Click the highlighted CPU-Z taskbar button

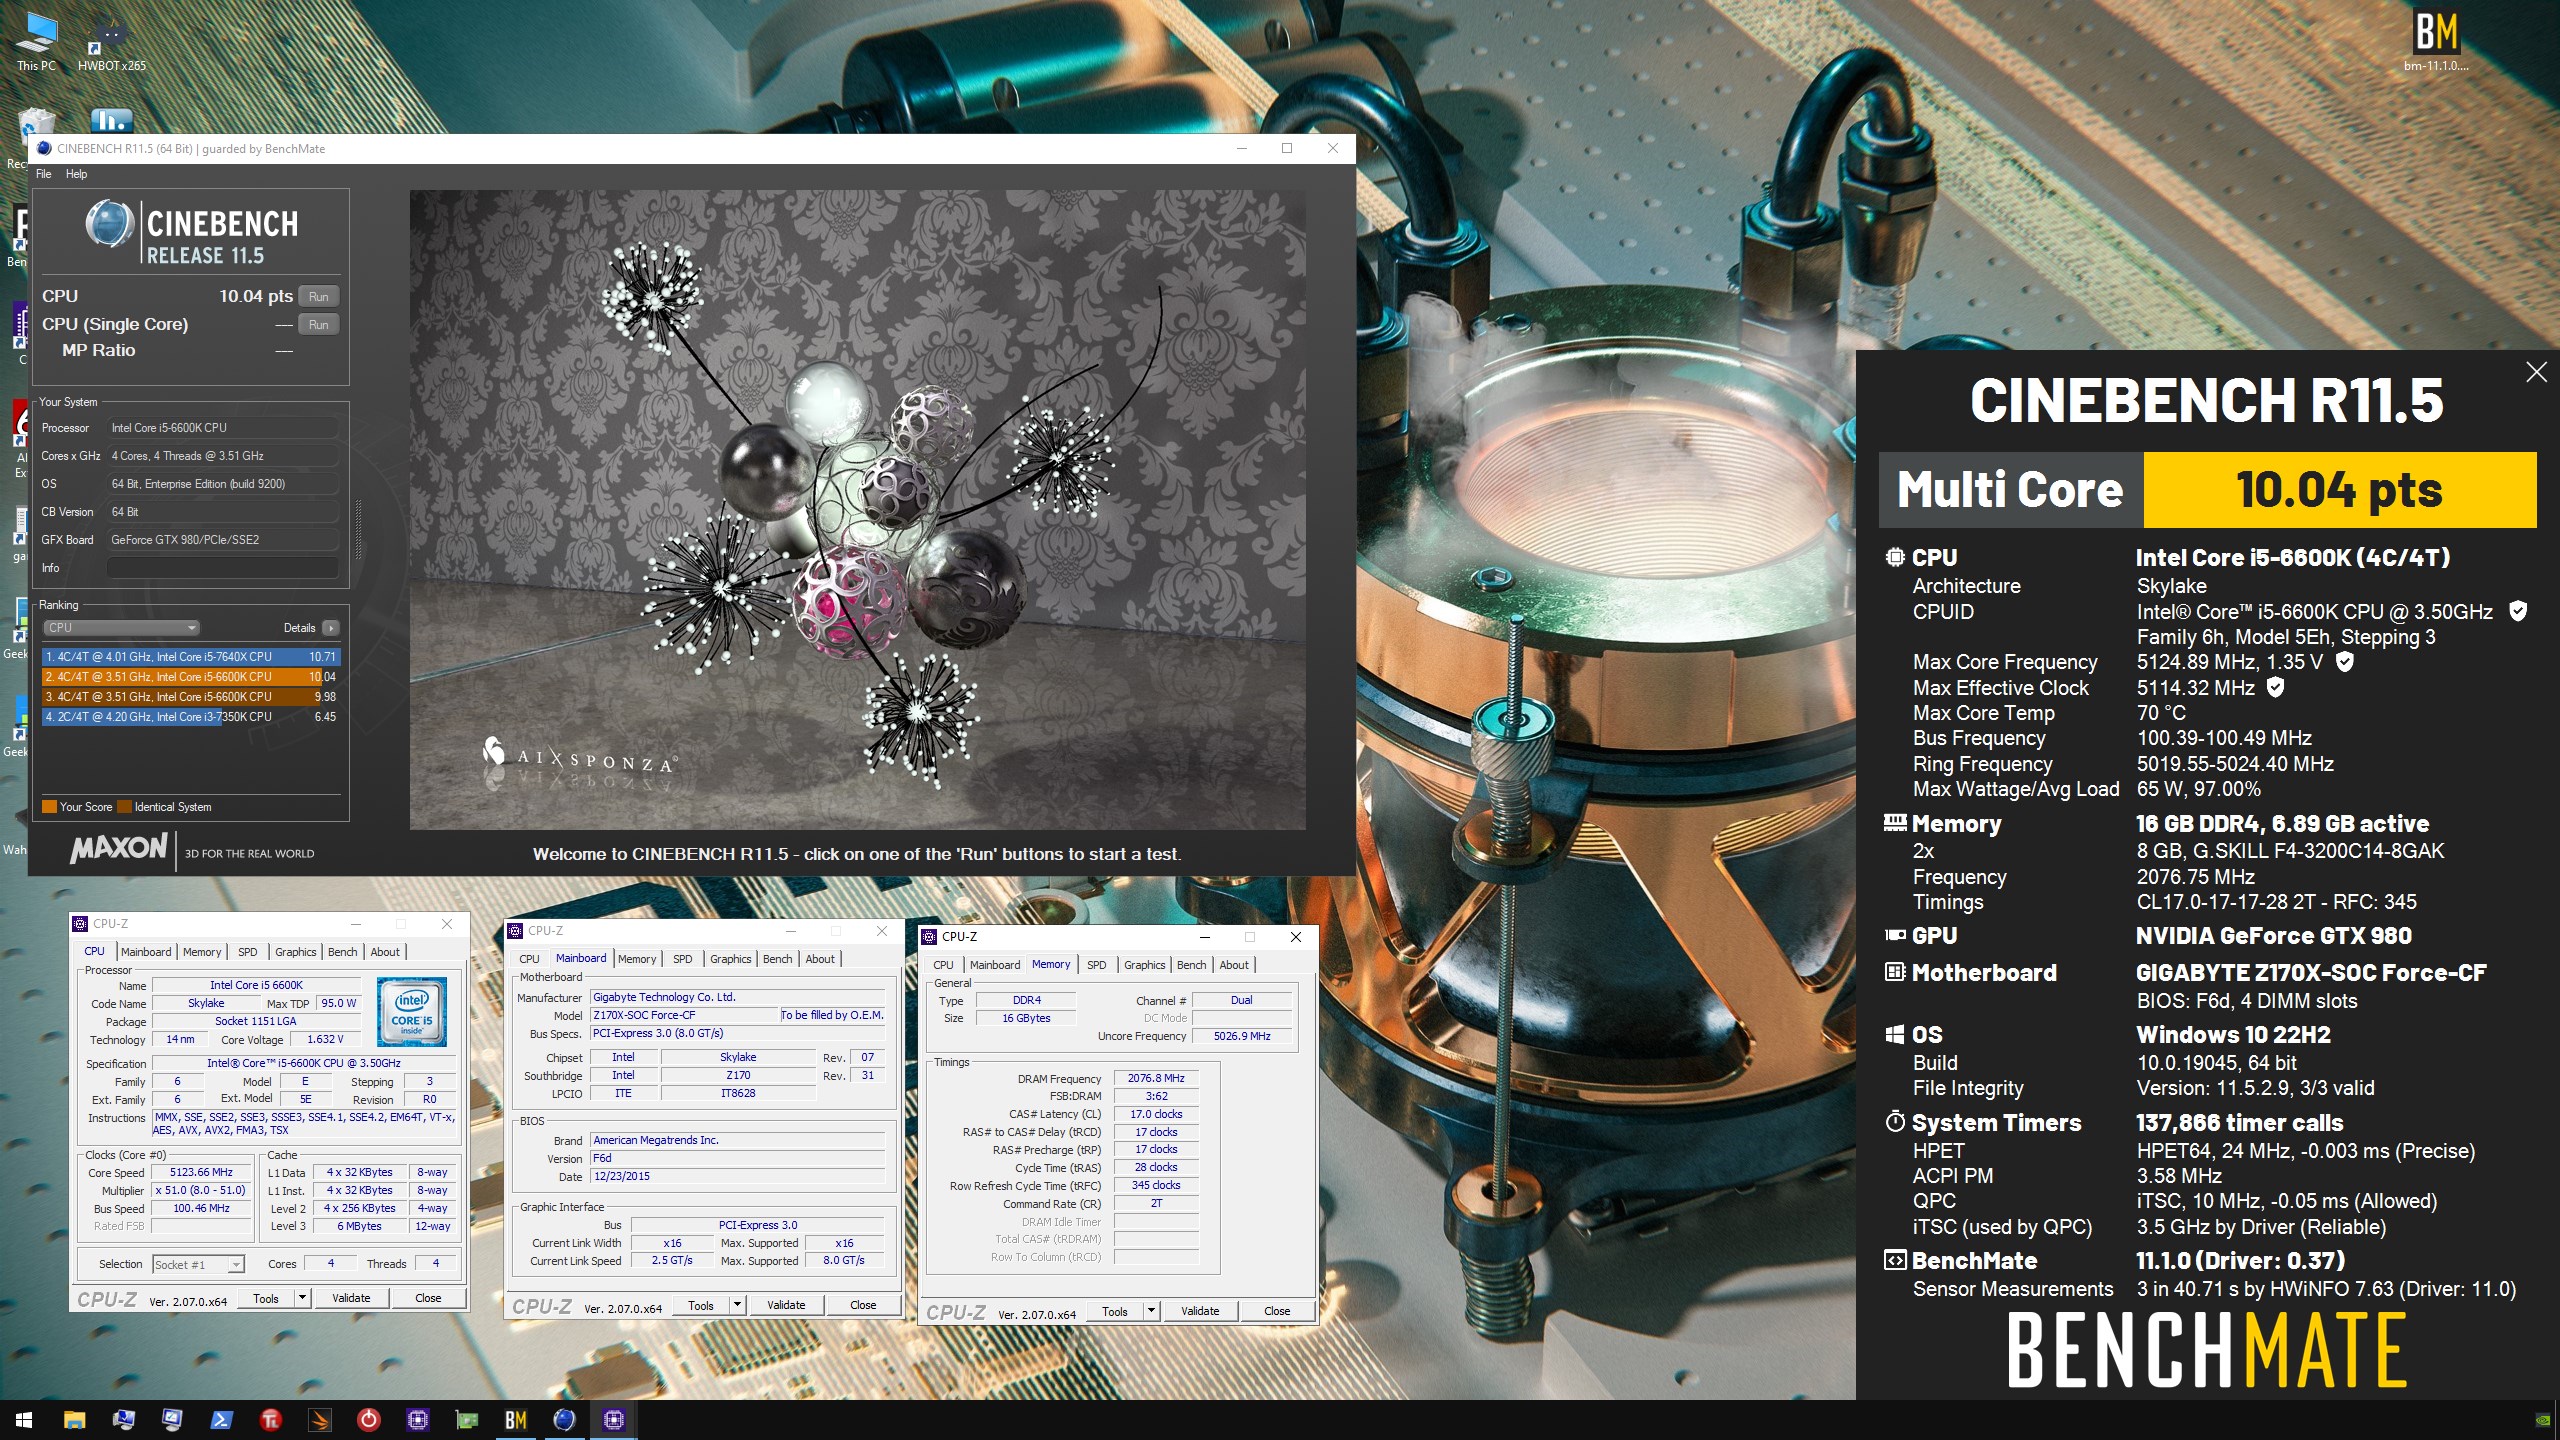pos(613,1420)
